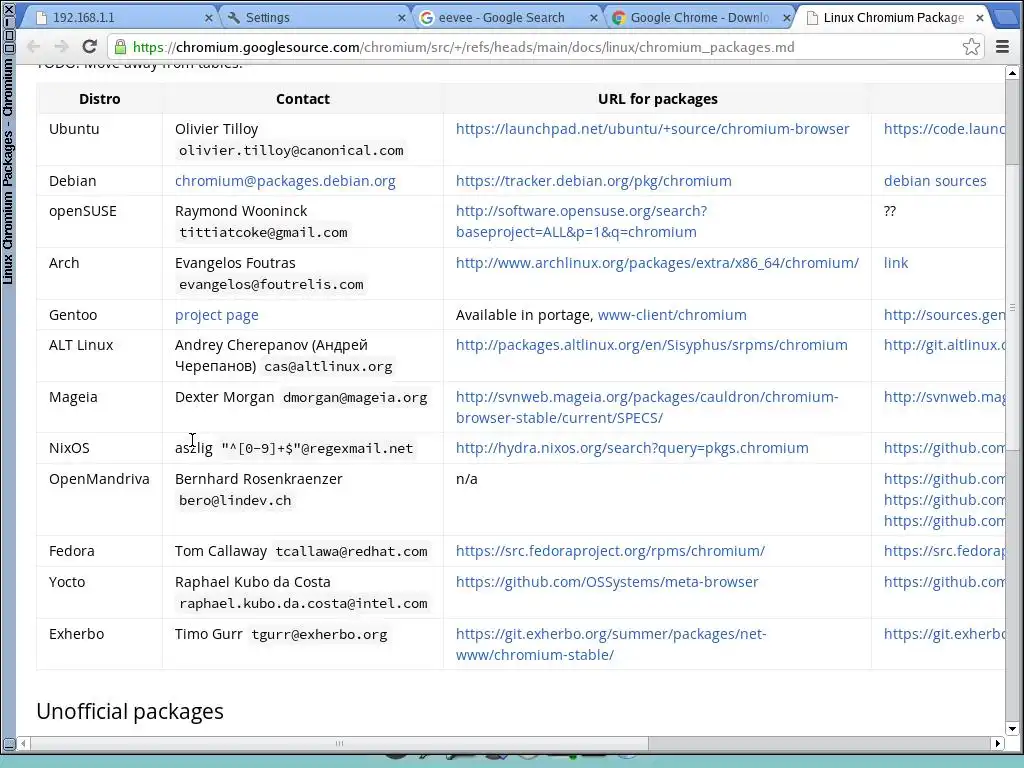Open the Chrome hamburger menu
This screenshot has height=768, width=1024.
click(1002, 46)
